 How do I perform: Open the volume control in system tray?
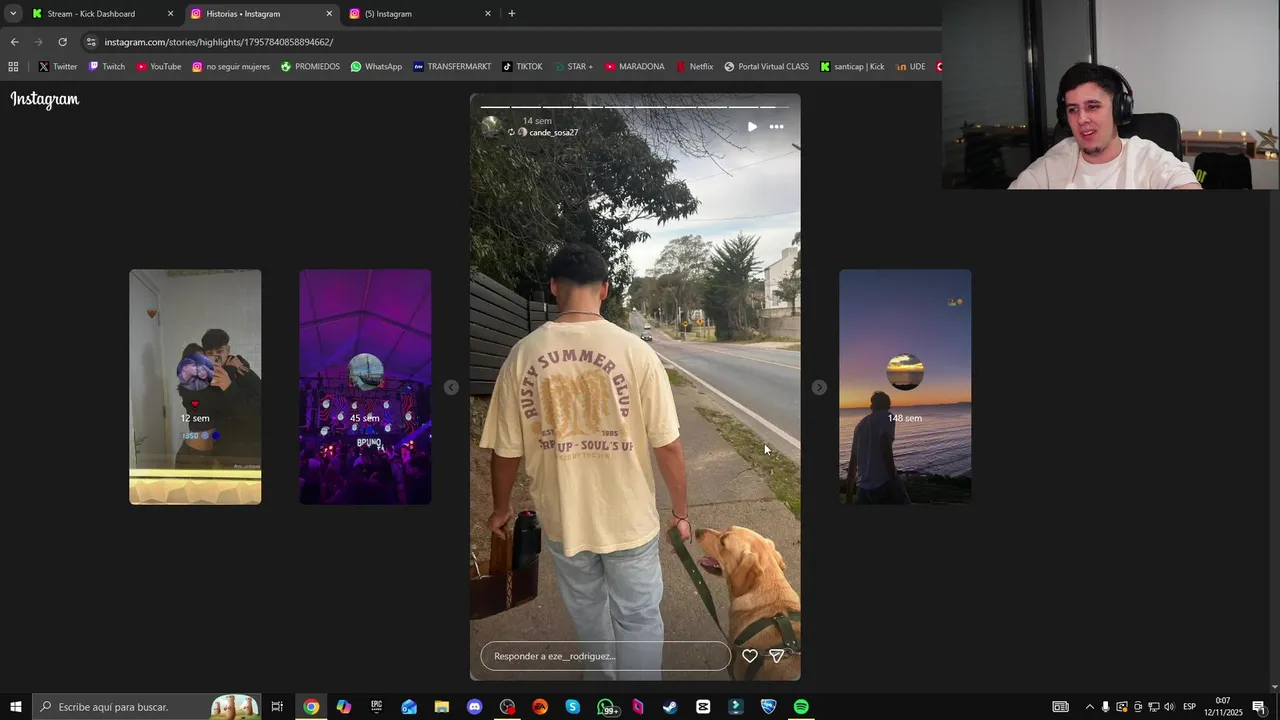tap(1169, 707)
